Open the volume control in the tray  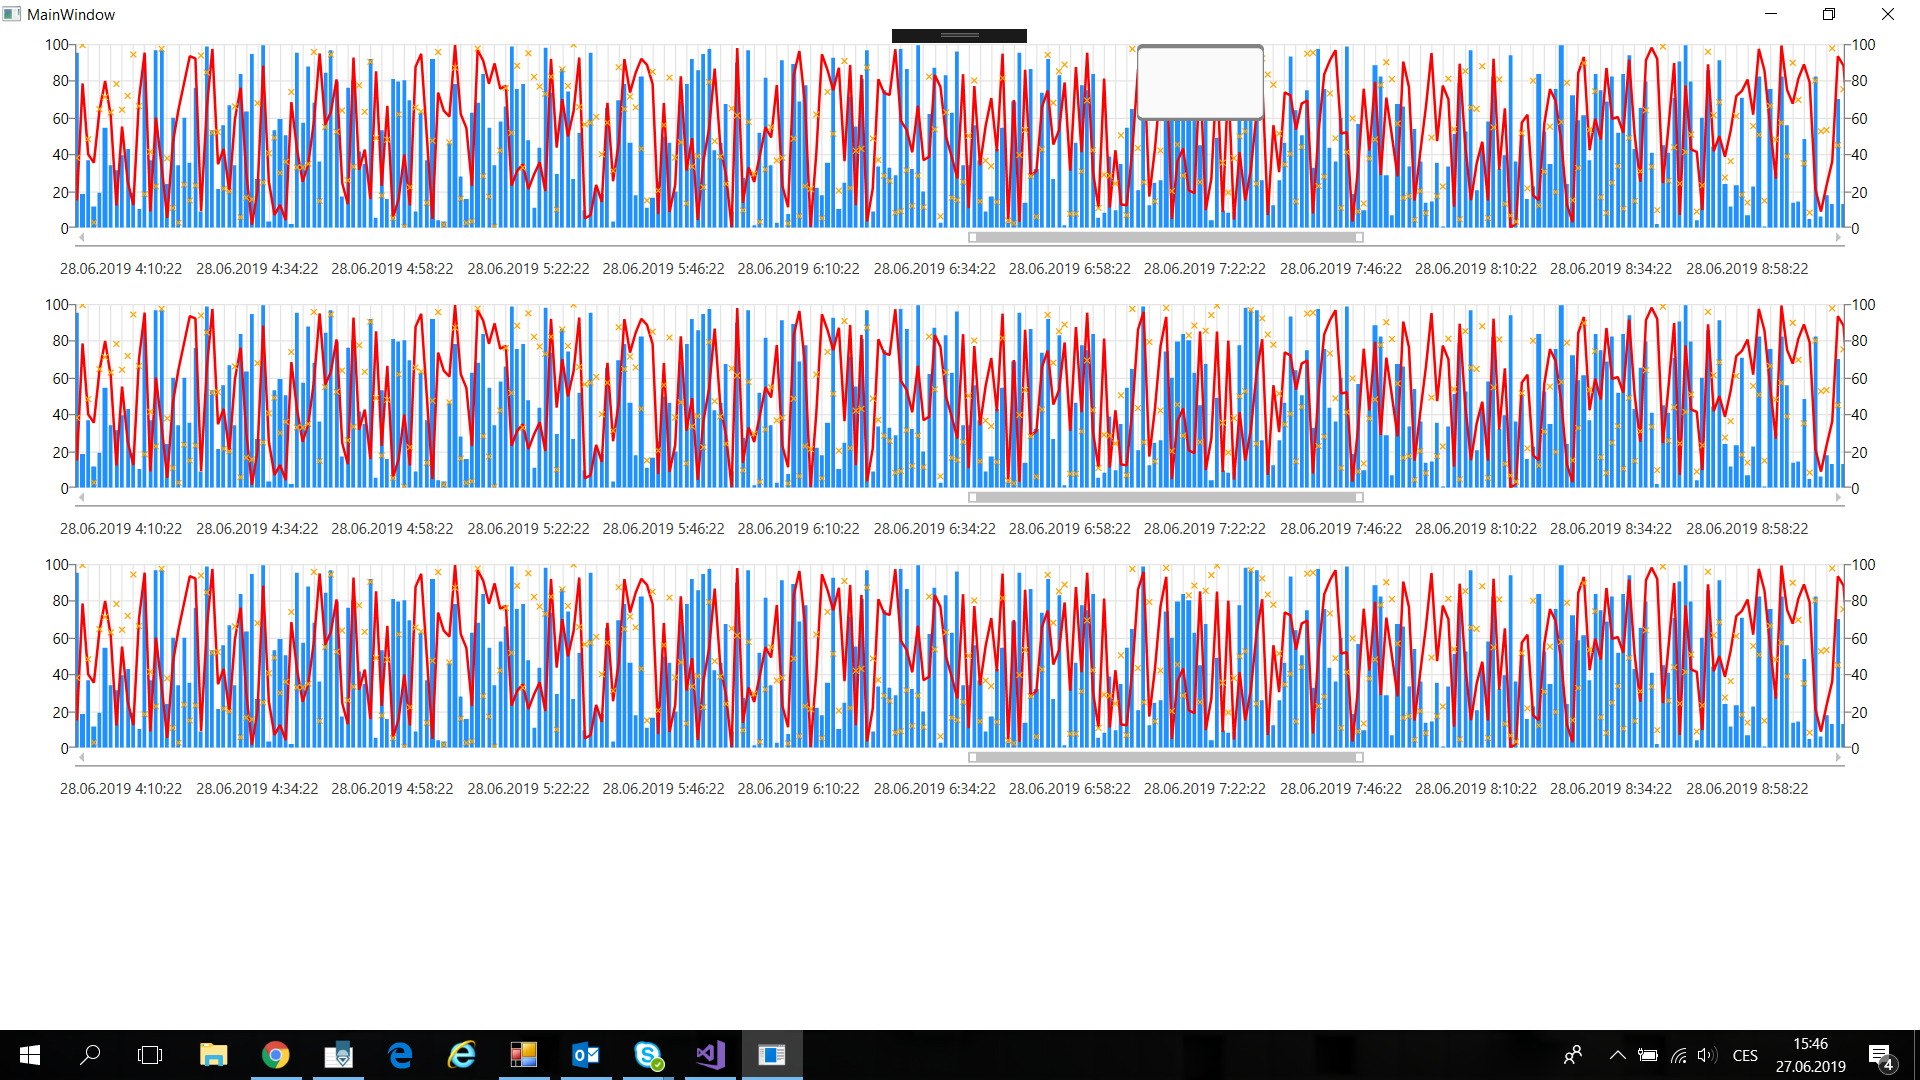tap(1706, 1055)
